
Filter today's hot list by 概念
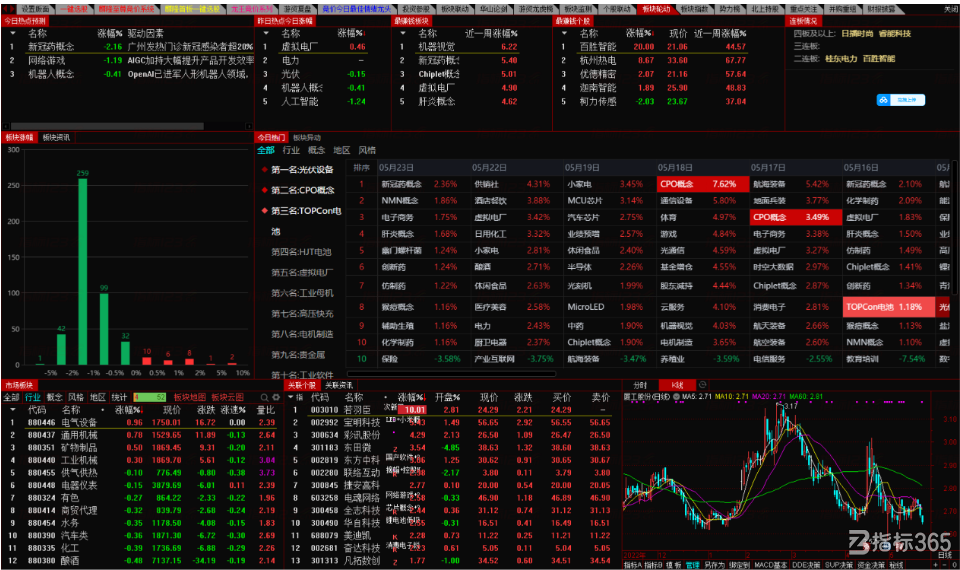[316, 150]
